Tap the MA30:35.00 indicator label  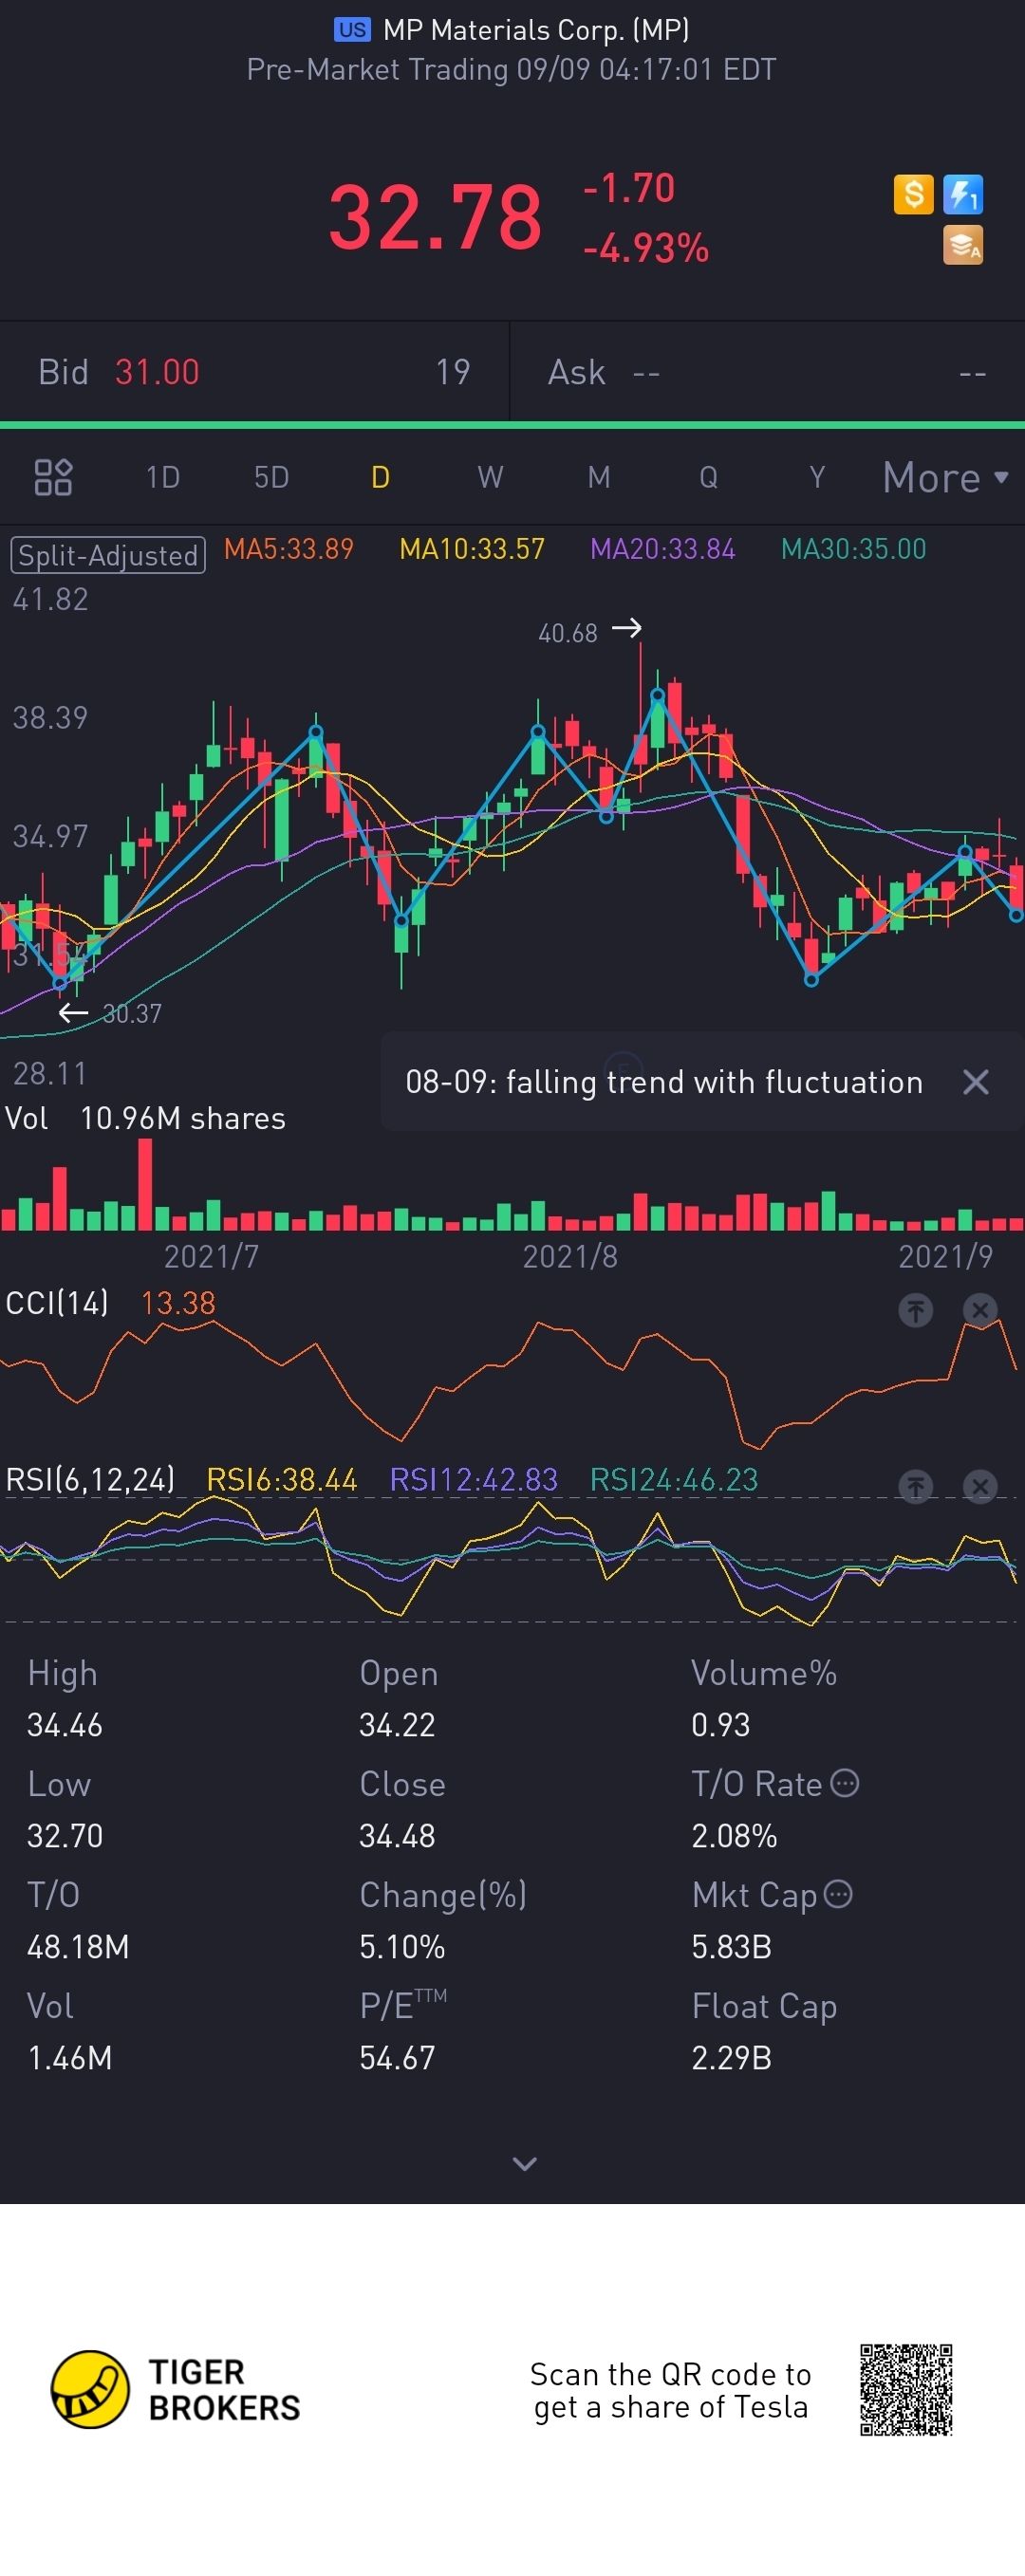[x=853, y=549]
